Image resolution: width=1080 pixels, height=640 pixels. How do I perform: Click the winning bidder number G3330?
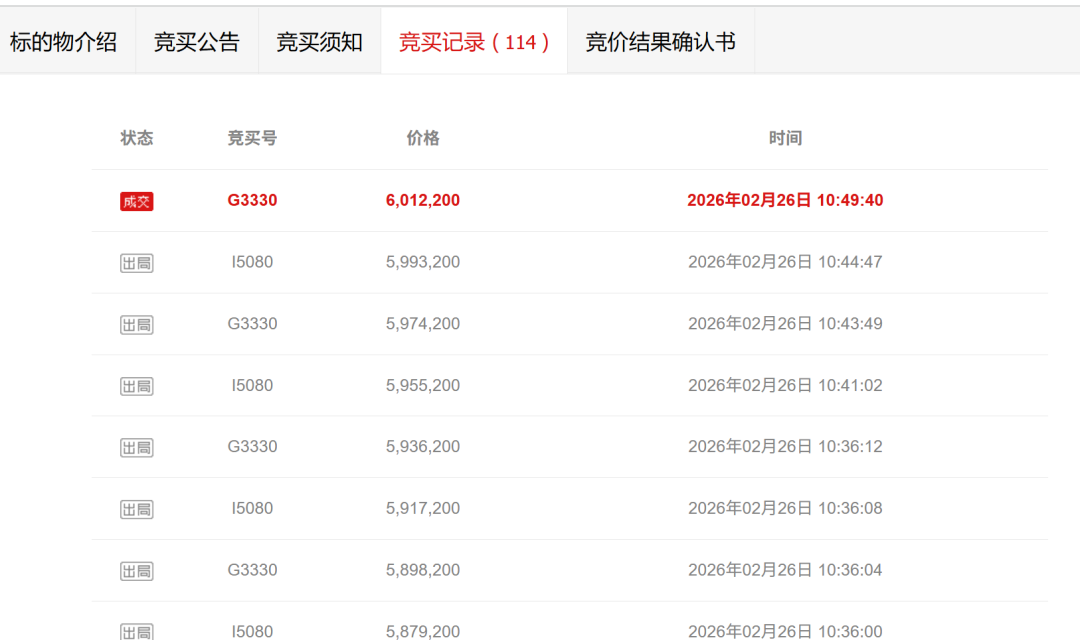[251, 200]
